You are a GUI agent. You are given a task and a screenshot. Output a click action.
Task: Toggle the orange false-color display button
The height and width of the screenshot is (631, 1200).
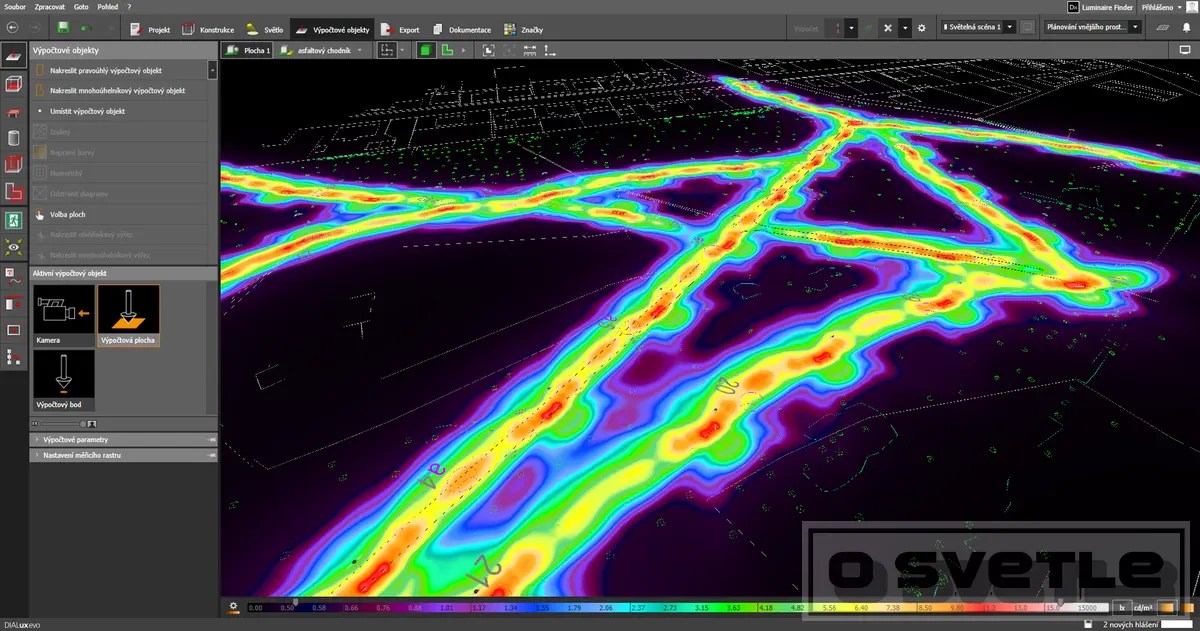point(1166,607)
